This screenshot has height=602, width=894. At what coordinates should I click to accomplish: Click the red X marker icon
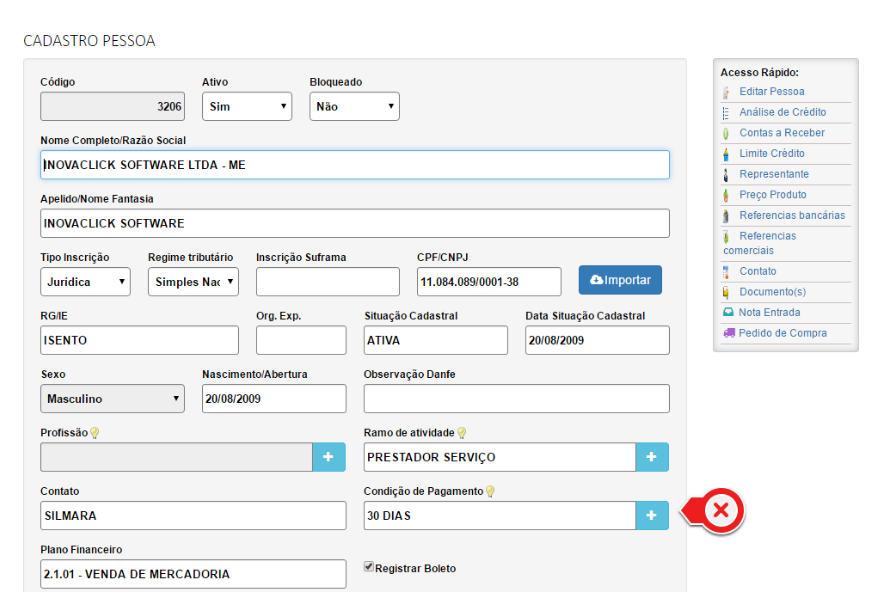pos(720,512)
